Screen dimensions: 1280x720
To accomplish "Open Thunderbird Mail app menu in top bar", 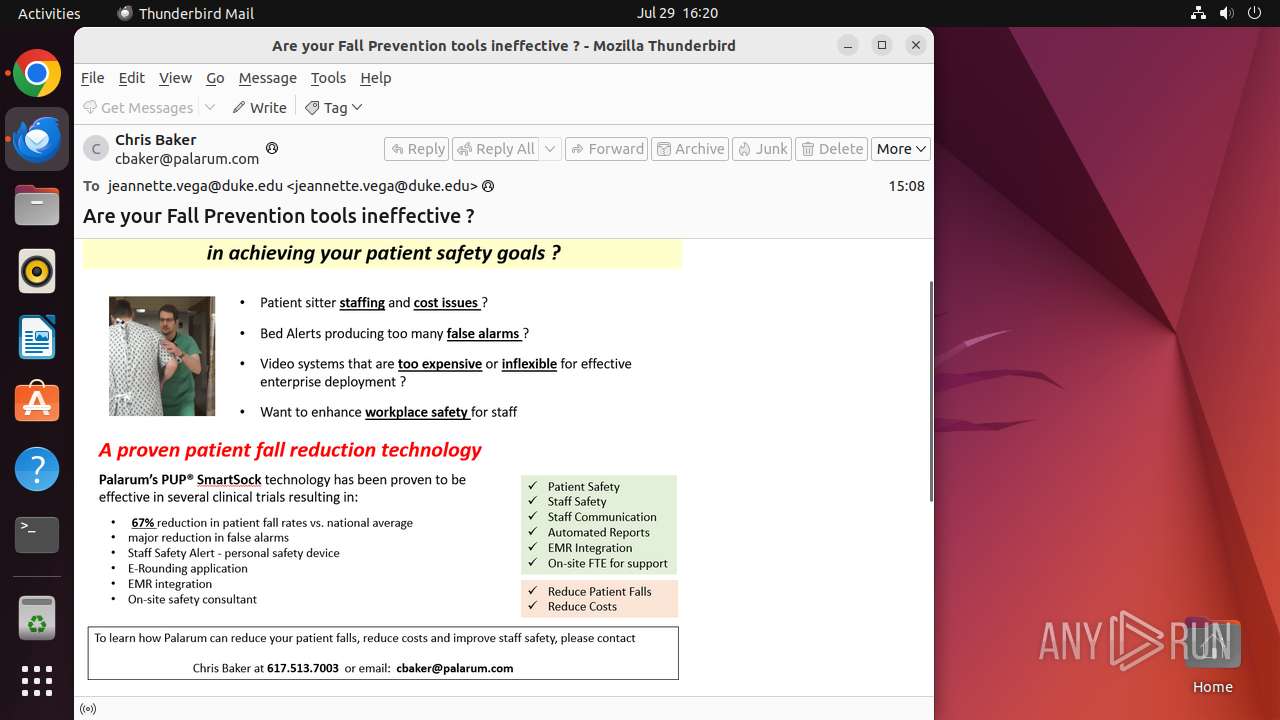I will [185, 13].
